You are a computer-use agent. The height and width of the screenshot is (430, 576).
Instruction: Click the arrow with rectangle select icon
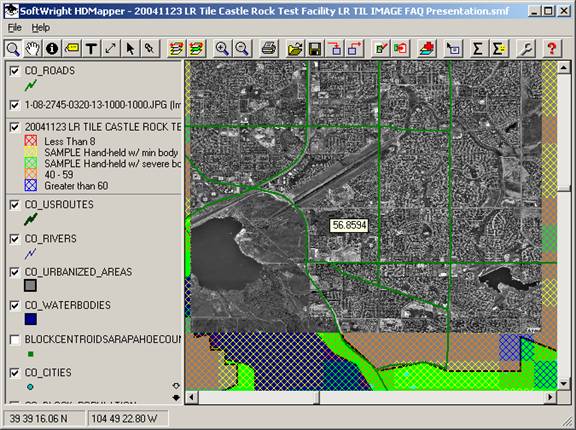point(453,48)
